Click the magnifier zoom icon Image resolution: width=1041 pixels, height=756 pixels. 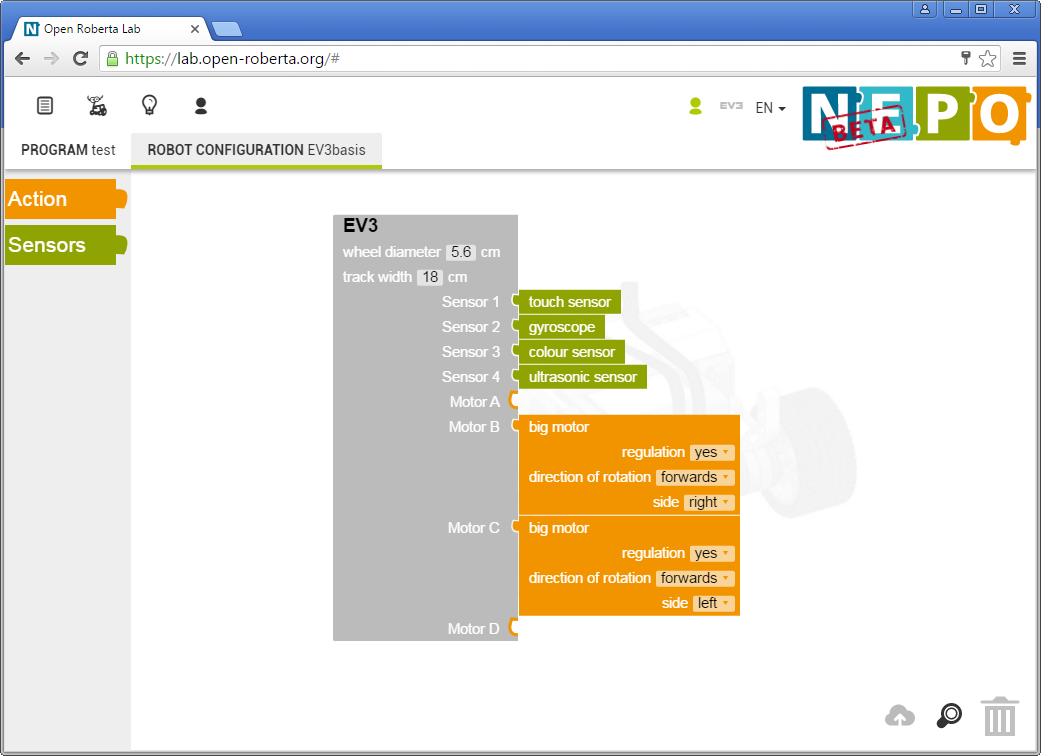point(949,716)
